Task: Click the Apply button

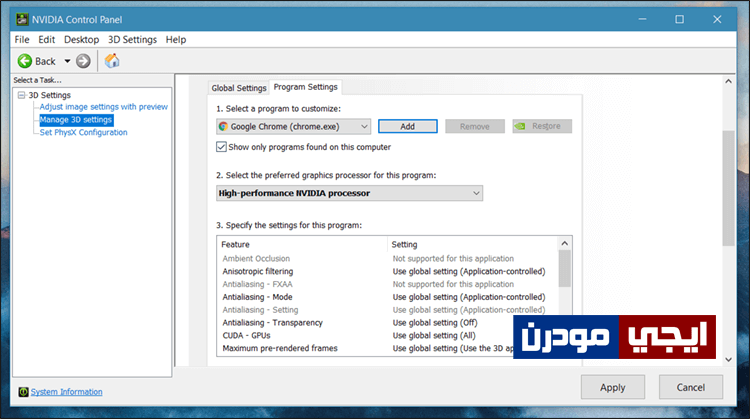Action: 613,387
